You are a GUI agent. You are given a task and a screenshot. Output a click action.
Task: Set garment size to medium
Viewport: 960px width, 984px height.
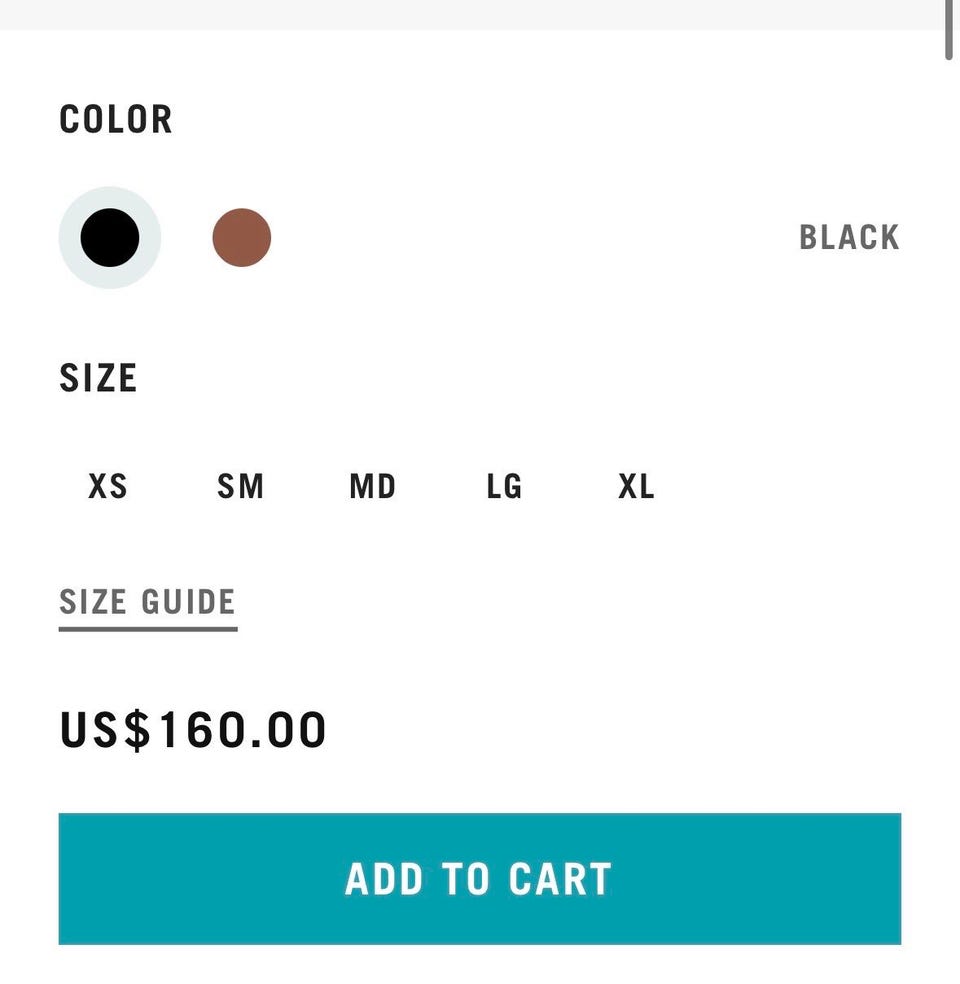[373, 486]
